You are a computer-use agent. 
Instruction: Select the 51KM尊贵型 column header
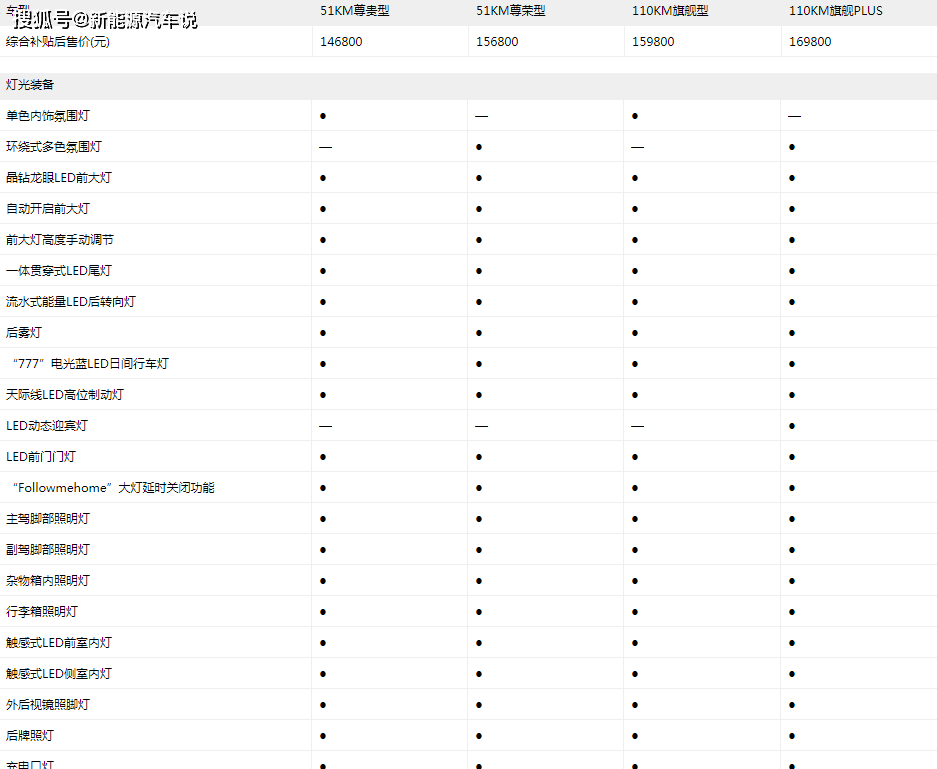[354, 11]
